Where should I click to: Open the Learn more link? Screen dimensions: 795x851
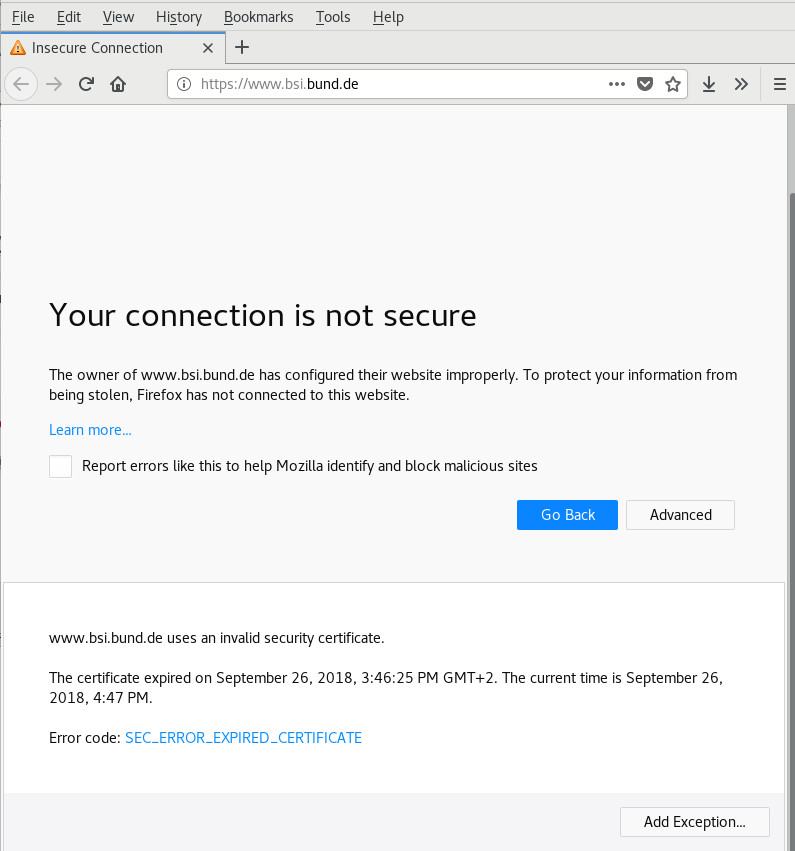coord(90,430)
